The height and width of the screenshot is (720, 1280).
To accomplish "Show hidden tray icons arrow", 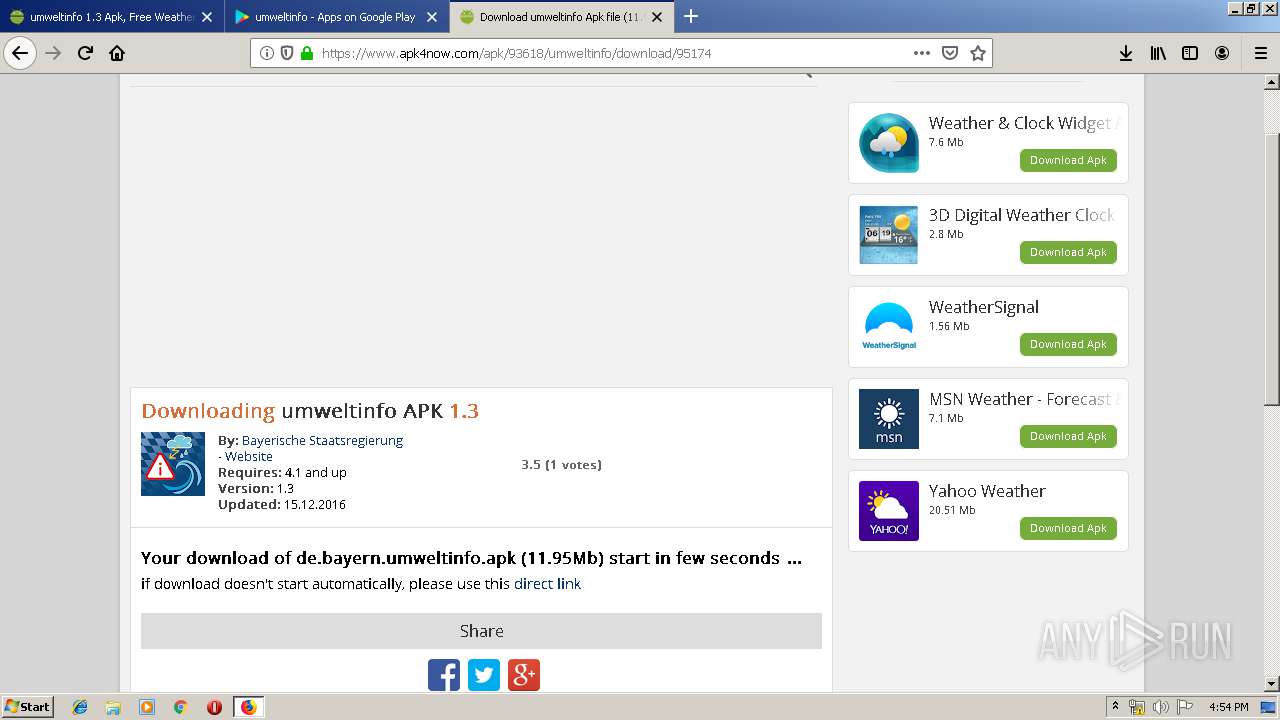I will tap(1116, 707).
